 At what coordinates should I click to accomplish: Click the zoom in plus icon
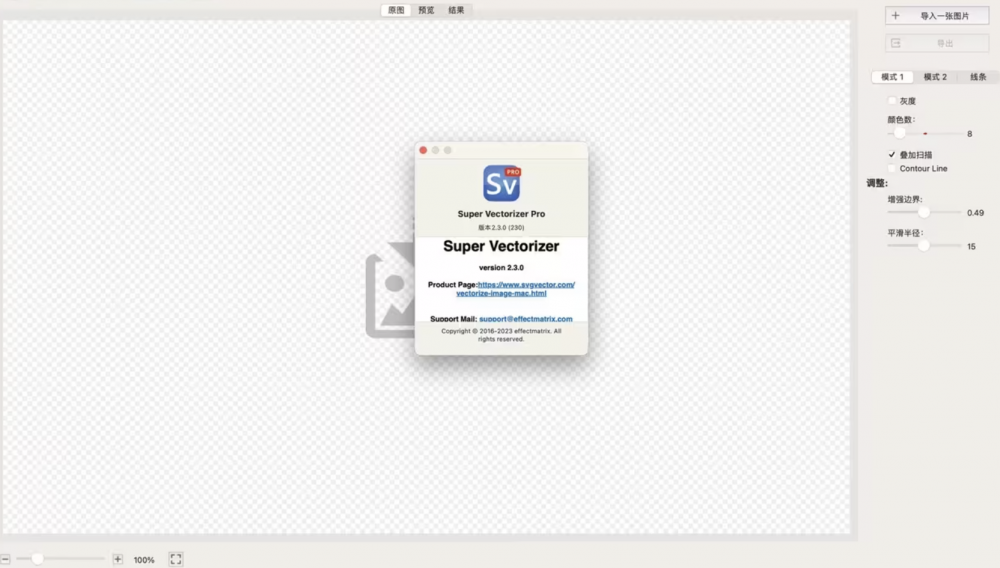tap(117, 559)
